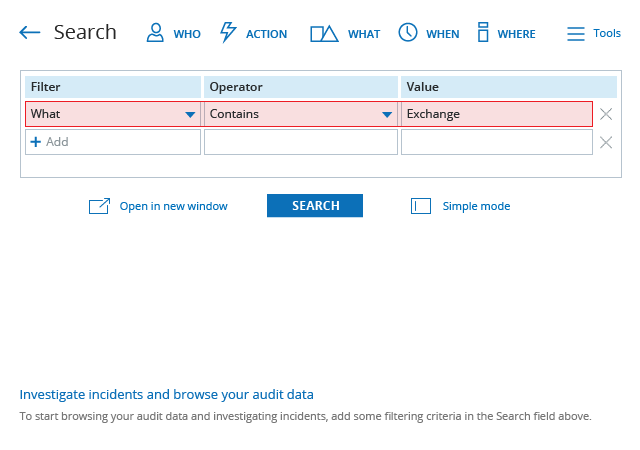This screenshot has height=450, width=640.
Task: Select the WHEN filter label
Action: [x=443, y=34]
